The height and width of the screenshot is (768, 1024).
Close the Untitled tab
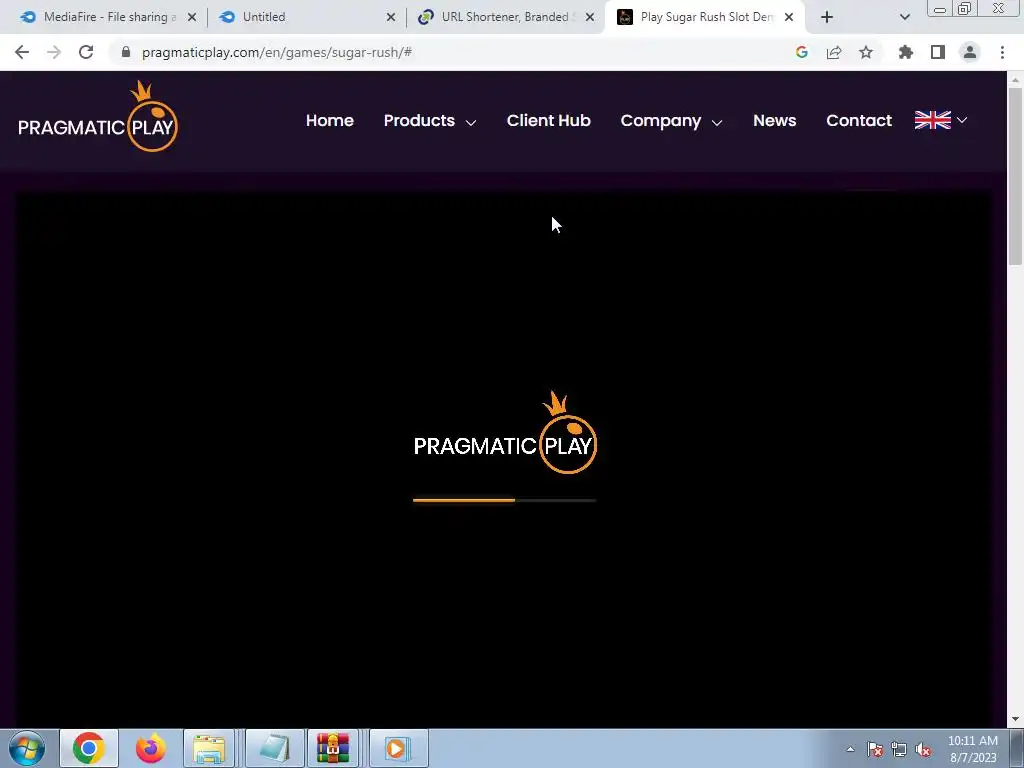coord(391,17)
